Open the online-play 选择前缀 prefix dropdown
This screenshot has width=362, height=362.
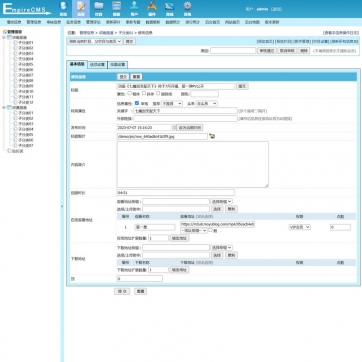tap(221, 201)
